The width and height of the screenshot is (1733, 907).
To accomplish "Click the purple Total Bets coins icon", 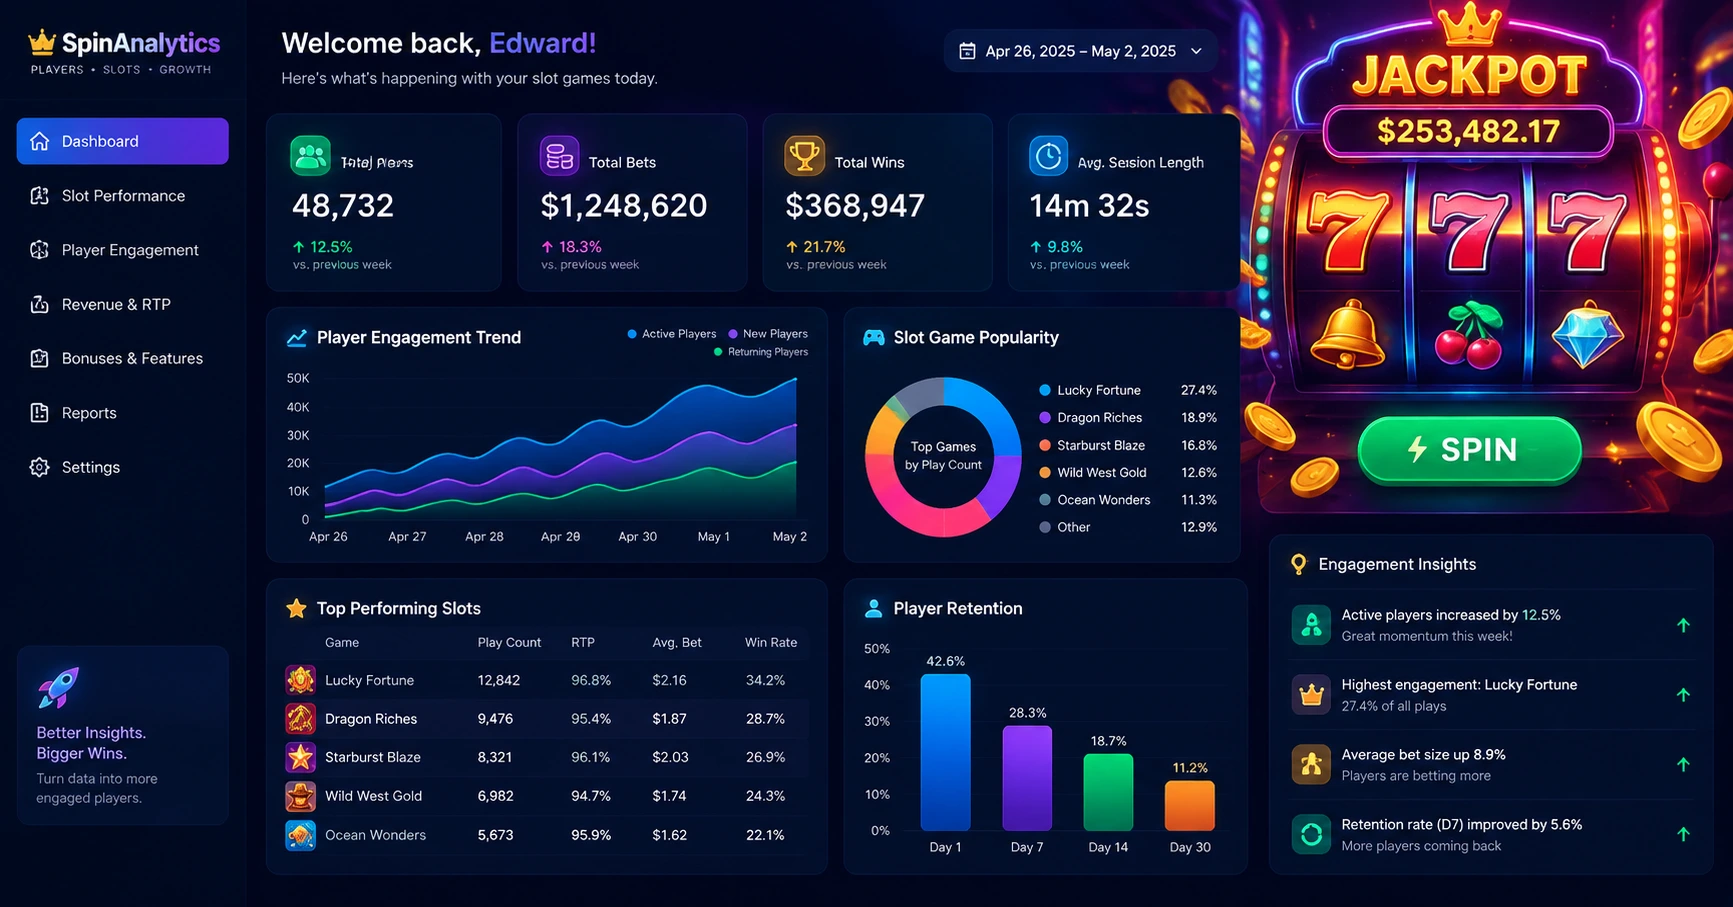I will 559,156.
